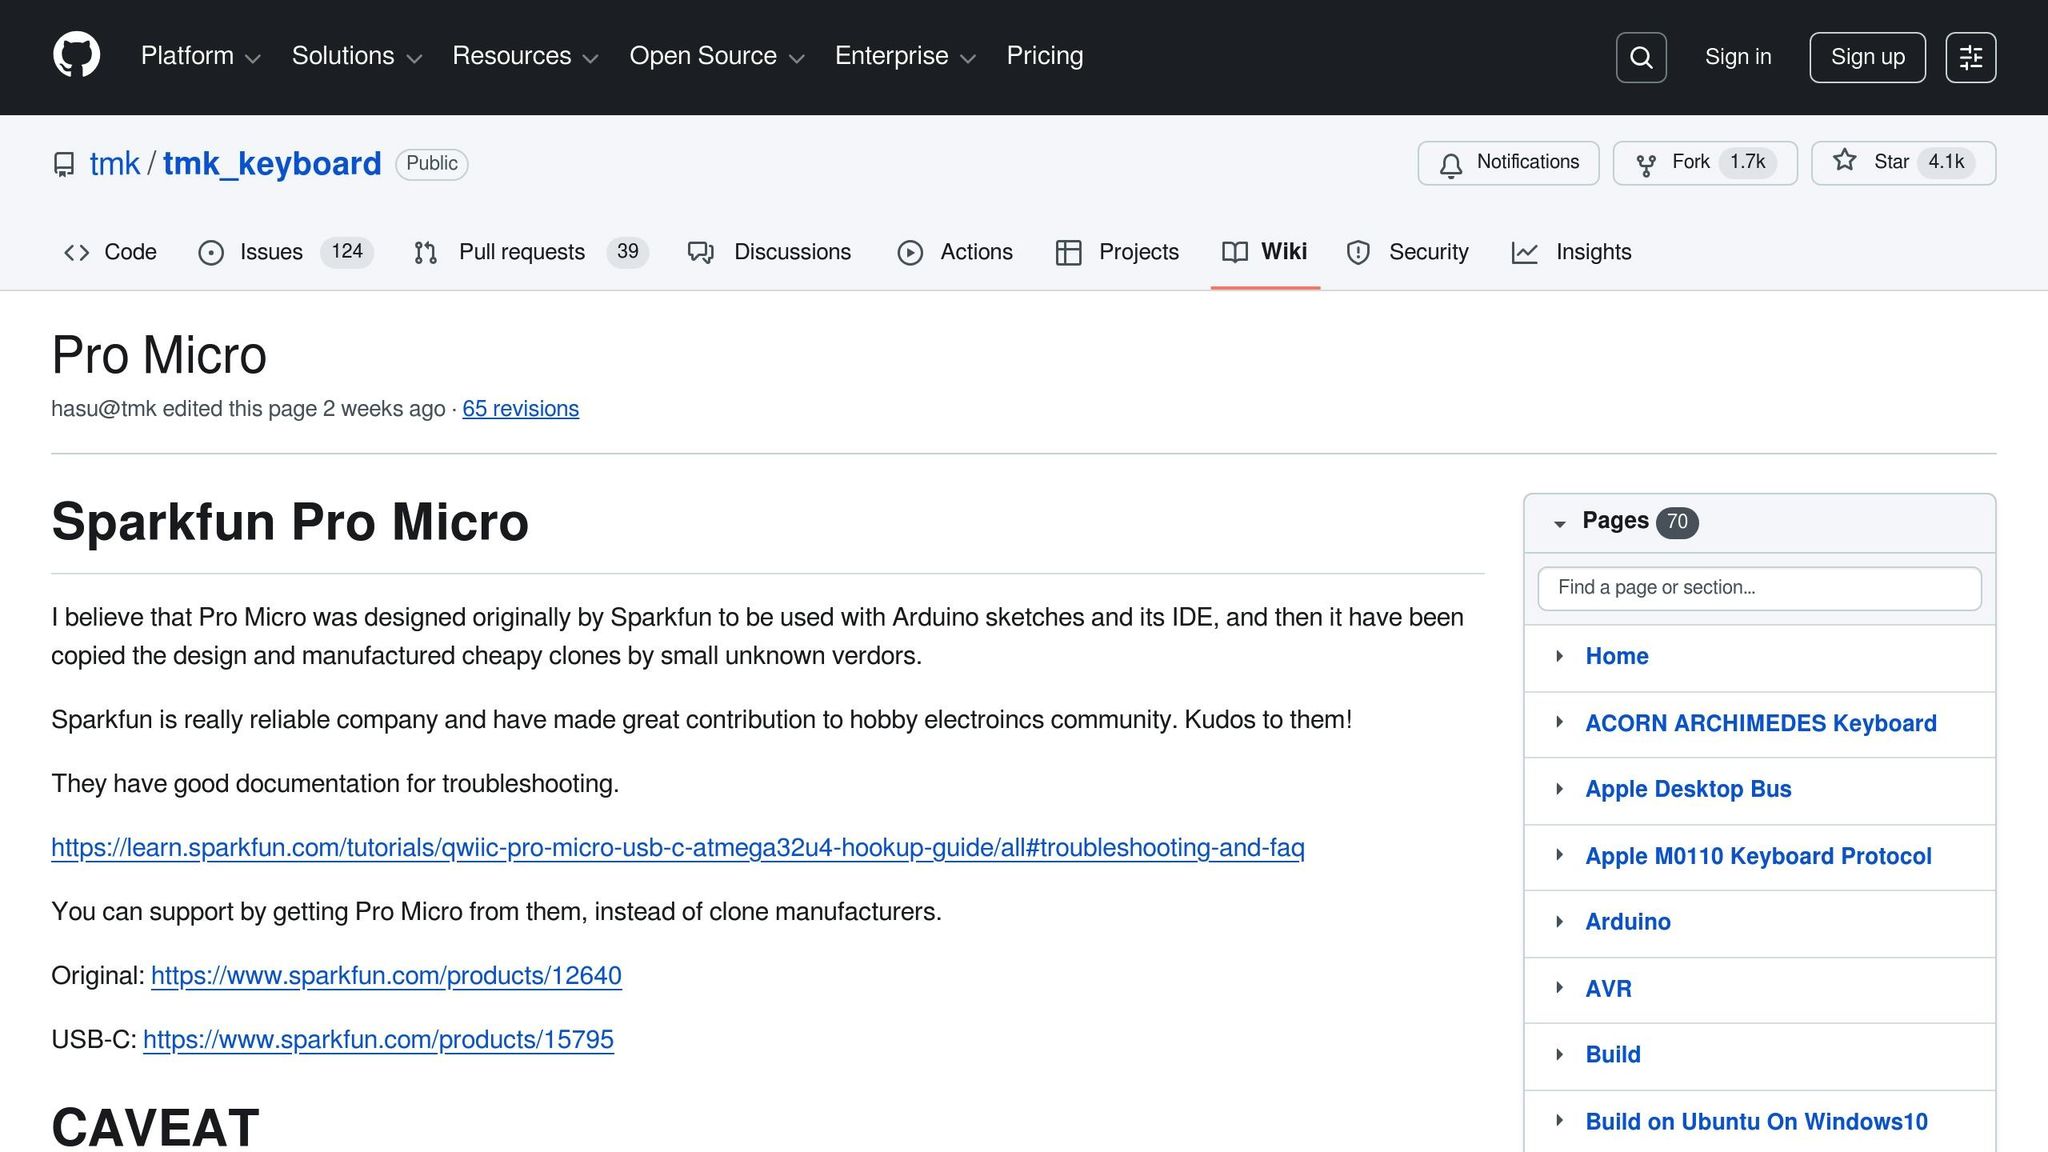Click the Sign in link
Image resolution: width=2048 pixels, height=1152 pixels.
(x=1738, y=57)
